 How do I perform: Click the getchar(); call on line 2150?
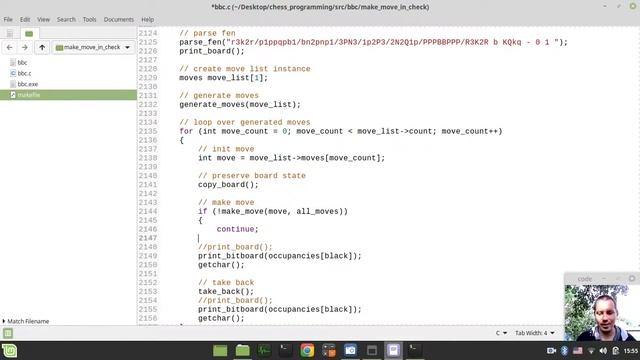(x=221, y=265)
